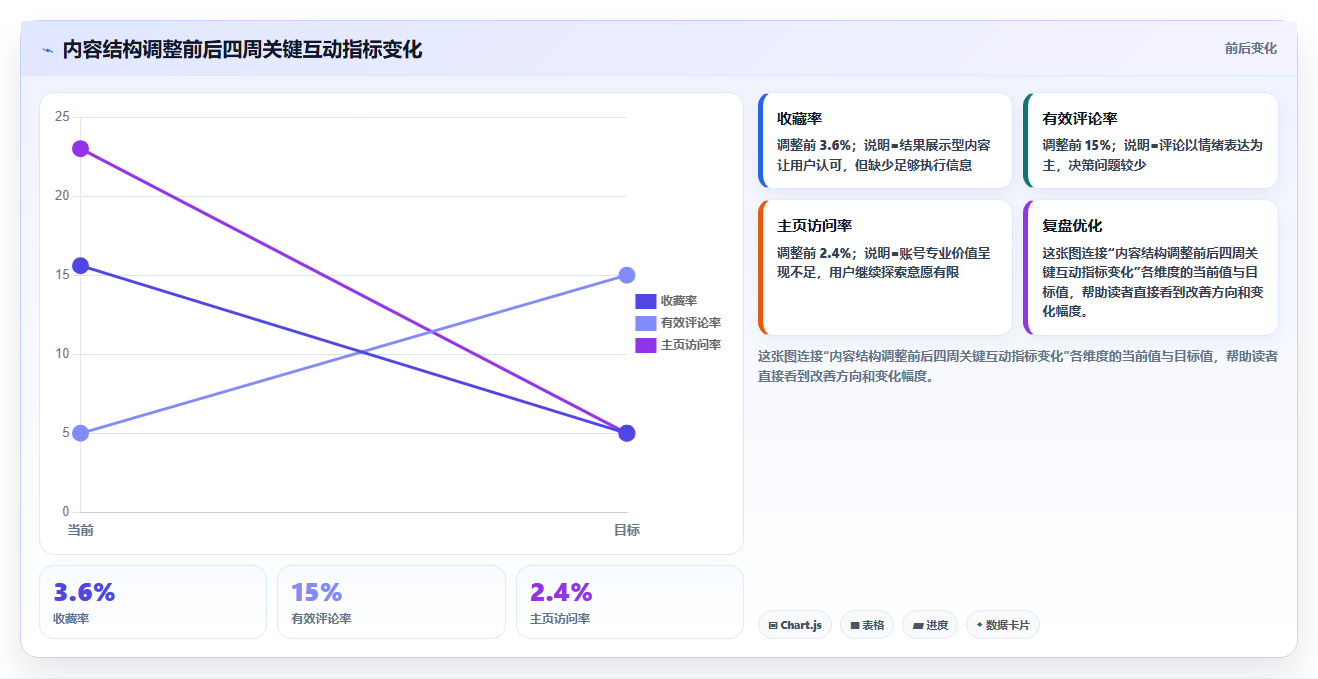Image resolution: width=1318 pixels, height=679 pixels.
Task: Select the 收藏率 data point at 当前
Action: point(80,266)
